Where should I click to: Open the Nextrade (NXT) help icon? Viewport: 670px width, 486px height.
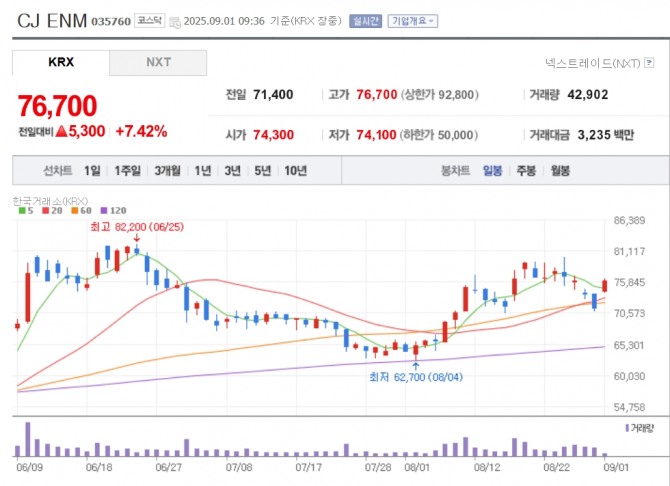tap(647, 62)
